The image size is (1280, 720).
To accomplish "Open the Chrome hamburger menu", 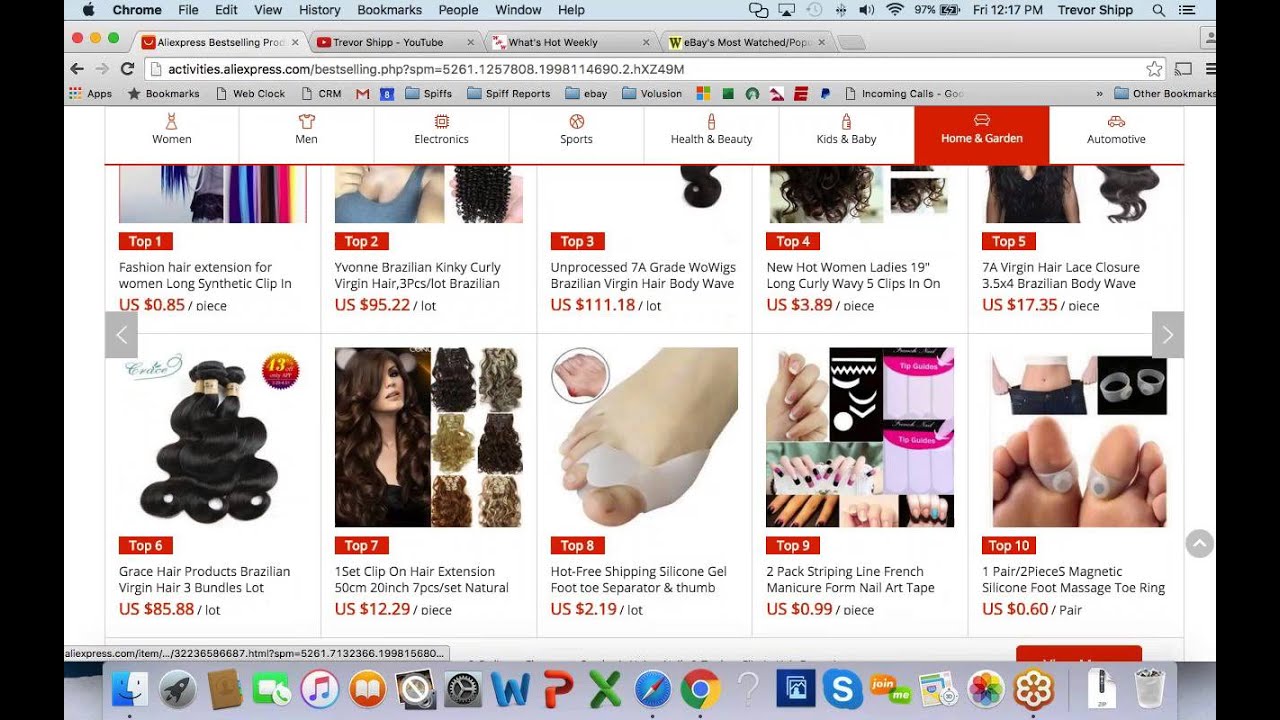I will [x=1210, y=69].
